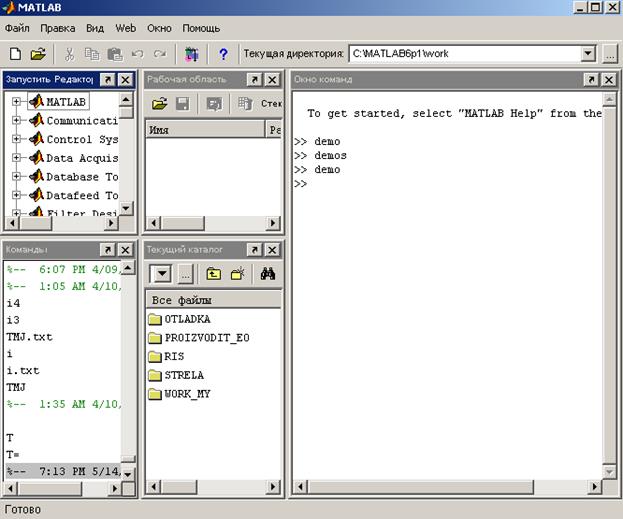The width and height of the screenshot is (623, 519).
Task: Expand the MATLAB tree node
Action: [x=16, y=102]
